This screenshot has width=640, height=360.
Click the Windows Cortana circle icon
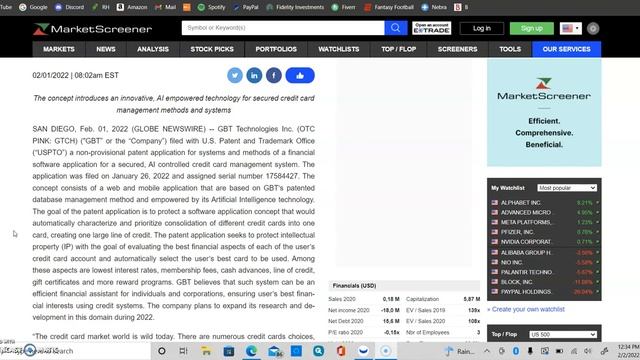pyautogui.click(x=162, y=351)
